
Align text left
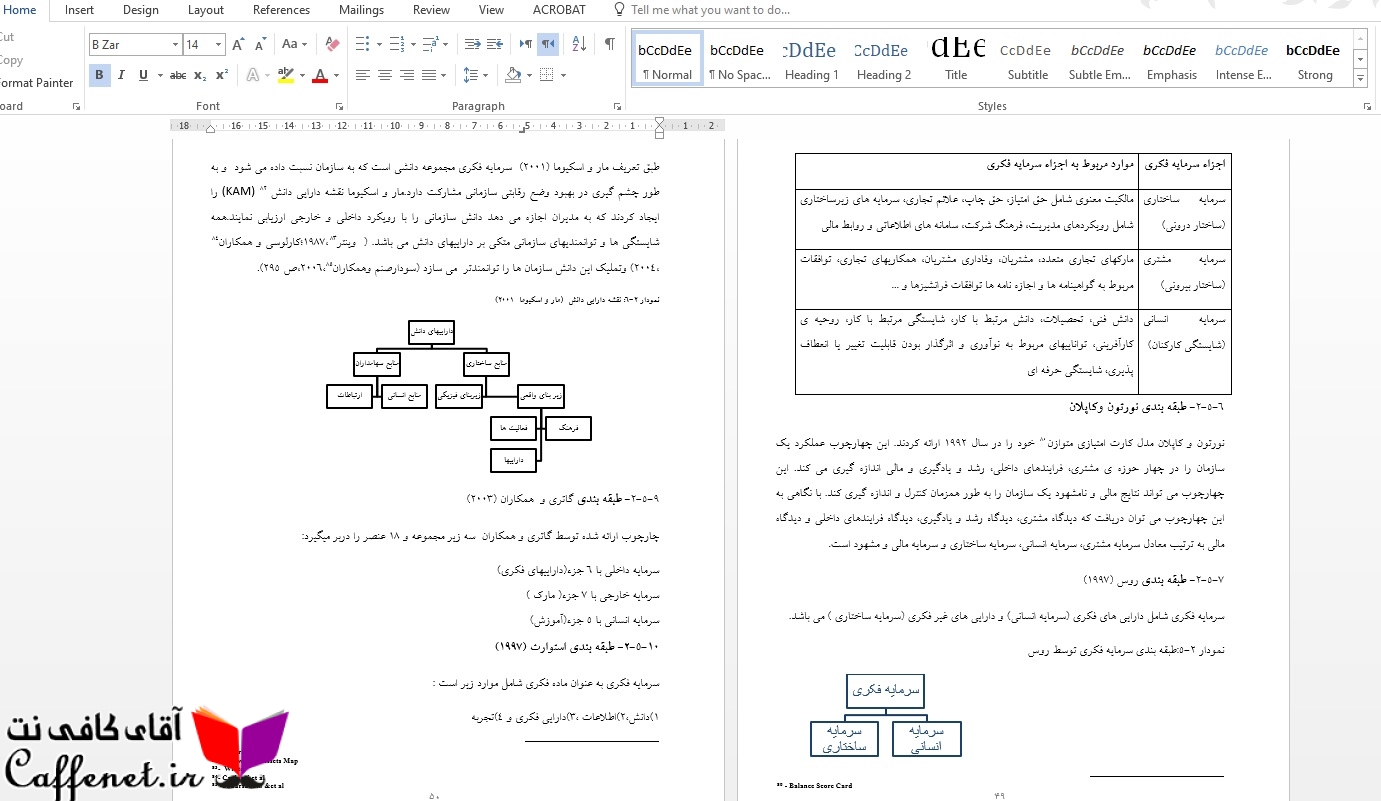pyautogui.click(x=362, y=75)
